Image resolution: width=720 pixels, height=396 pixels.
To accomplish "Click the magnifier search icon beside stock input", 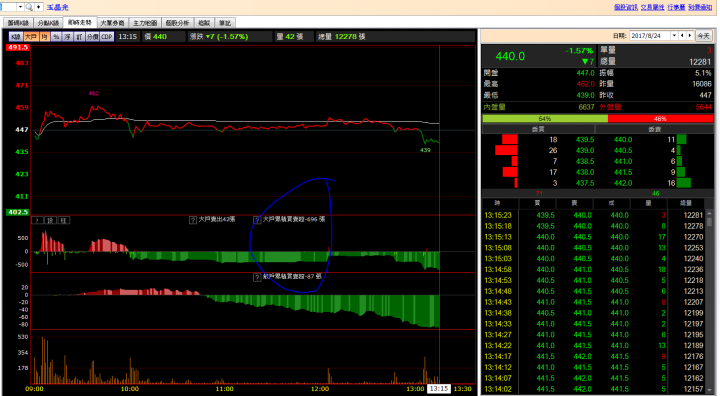I will point(29,7).
